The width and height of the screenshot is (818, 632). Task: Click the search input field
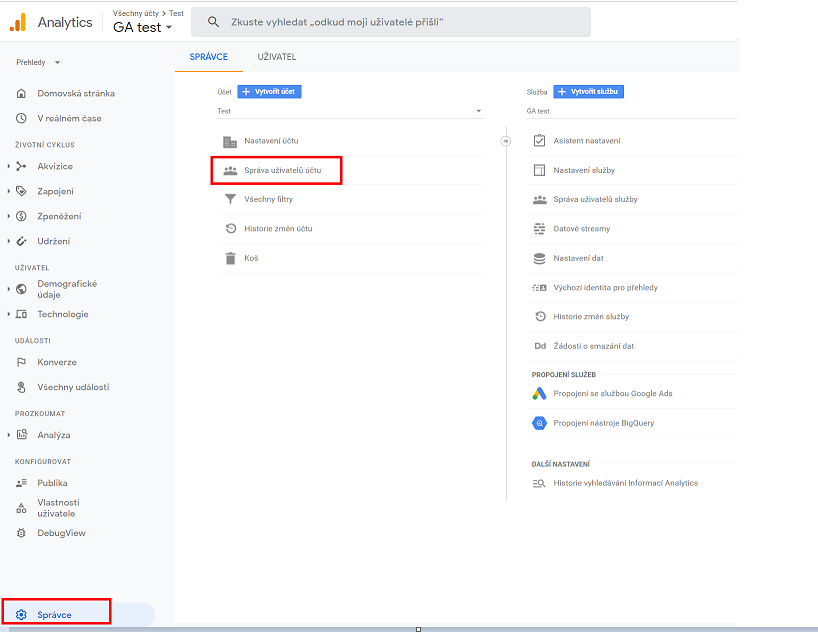(391, 22)
